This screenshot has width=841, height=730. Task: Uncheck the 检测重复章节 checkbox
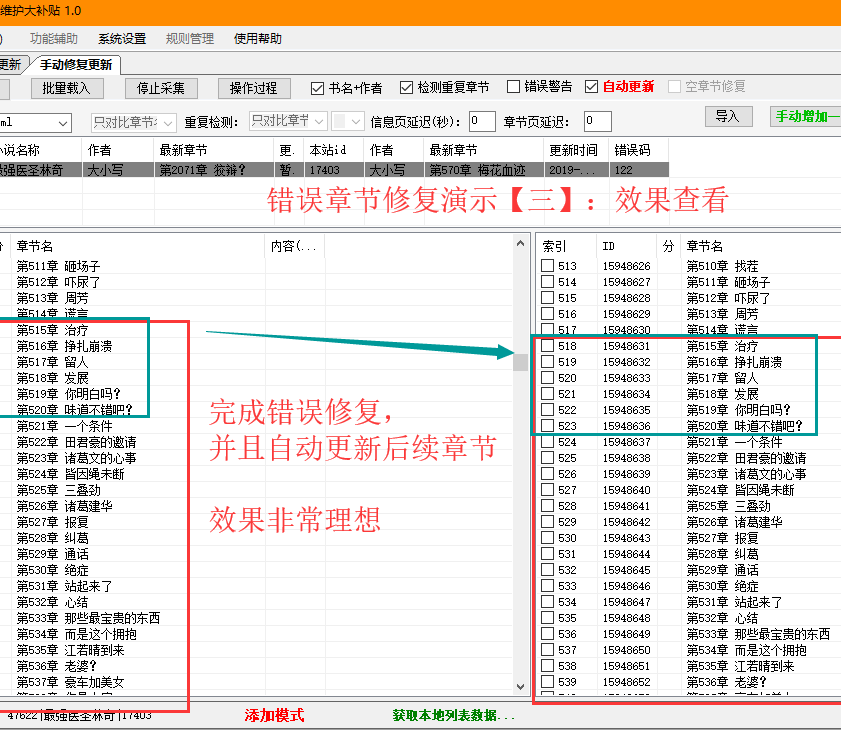tap(406, 88)
